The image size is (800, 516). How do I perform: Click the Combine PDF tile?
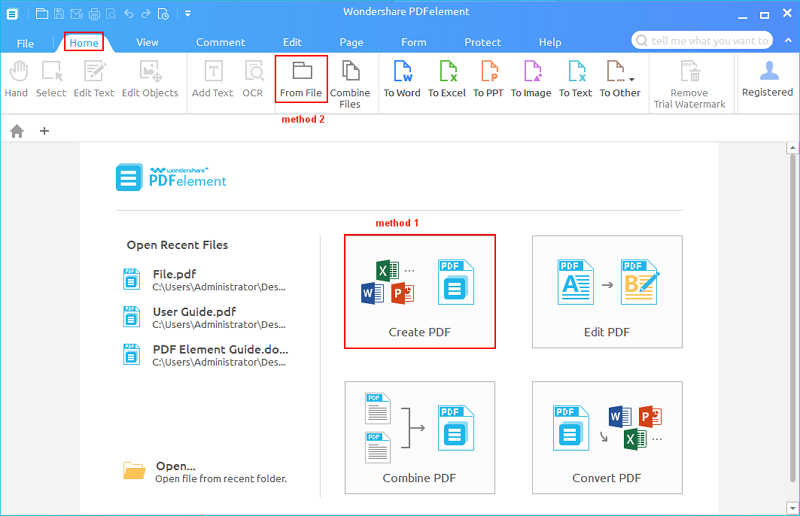click(420, 437)
